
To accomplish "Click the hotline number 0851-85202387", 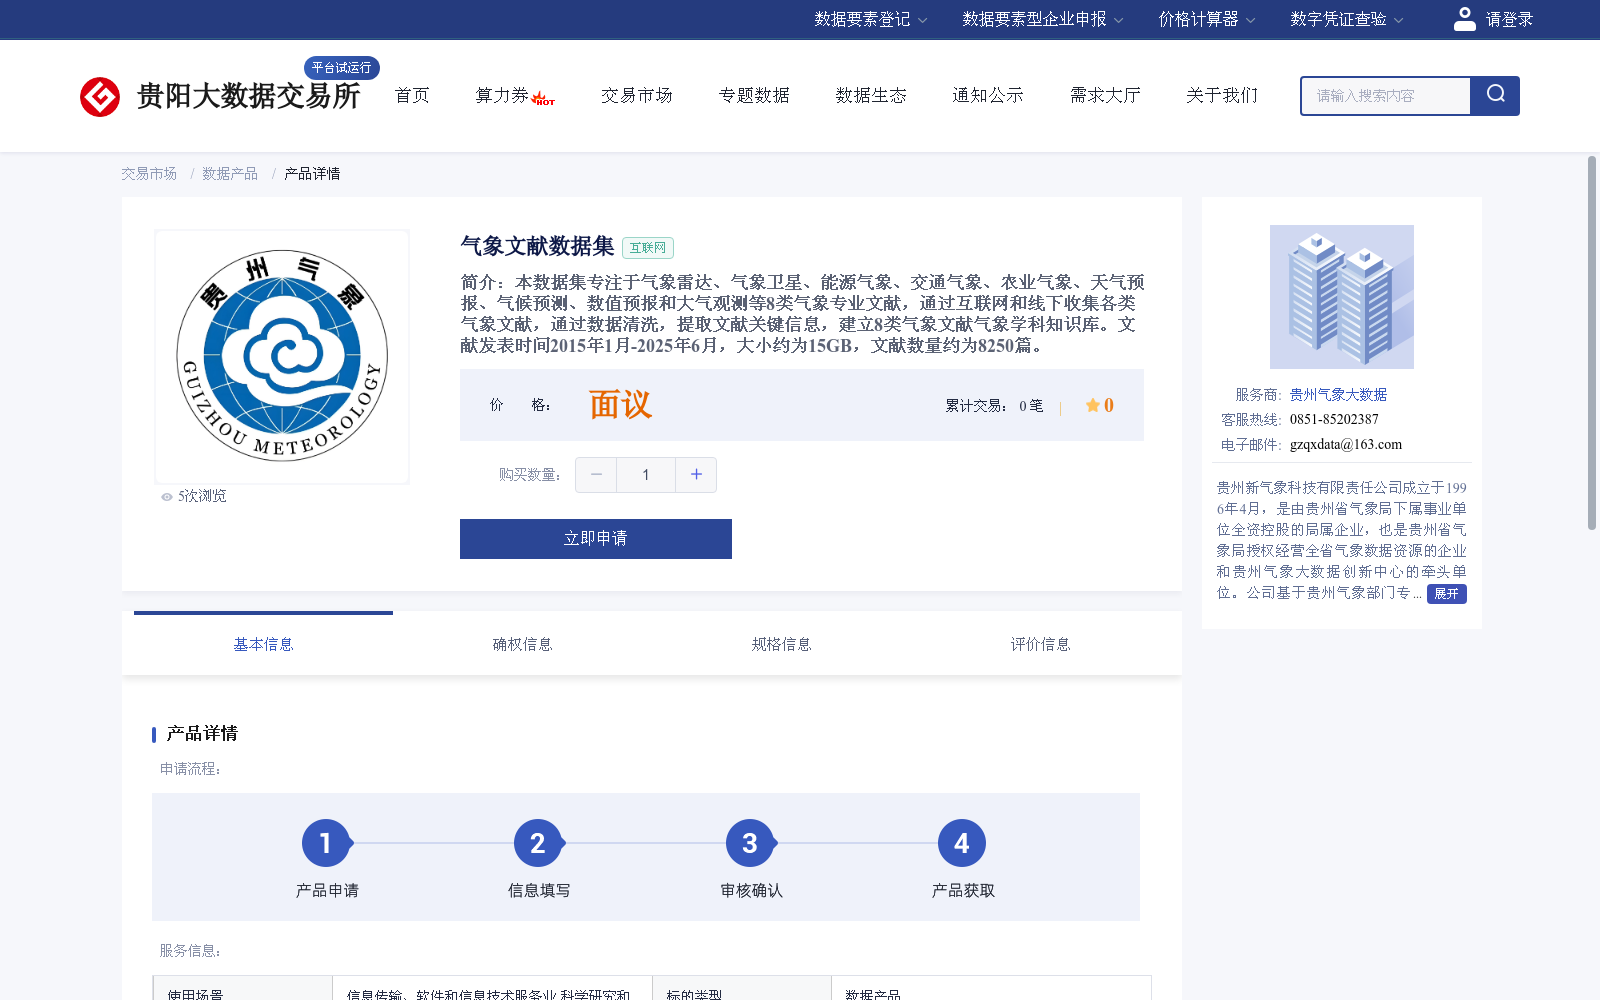I will point(1334,420).
